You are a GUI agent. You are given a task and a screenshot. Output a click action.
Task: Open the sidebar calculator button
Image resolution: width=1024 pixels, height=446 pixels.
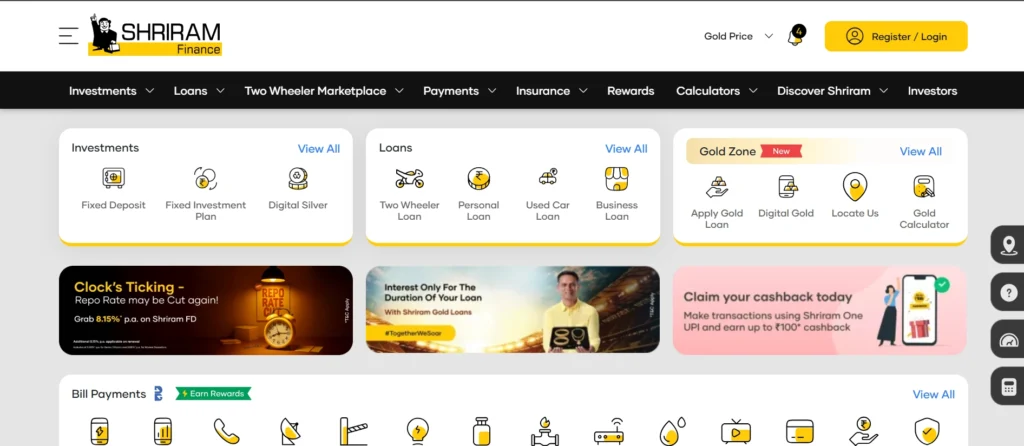(1008, 386)
